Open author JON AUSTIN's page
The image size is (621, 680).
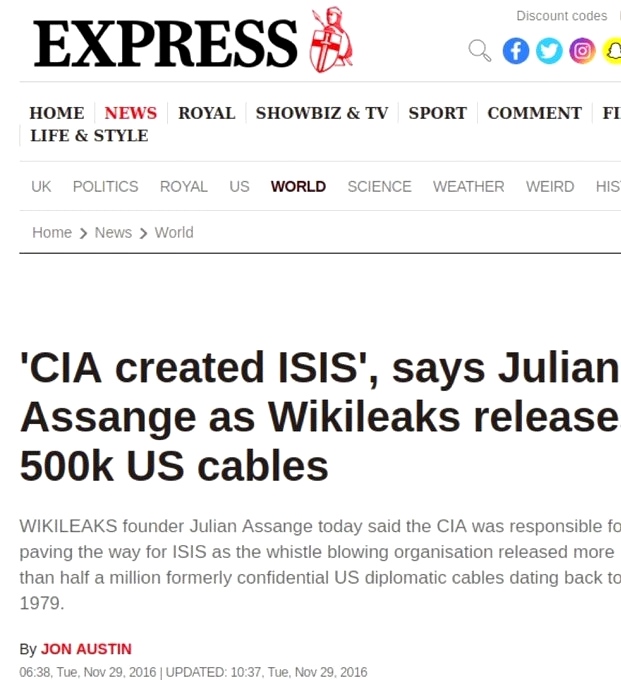[86, 649]
